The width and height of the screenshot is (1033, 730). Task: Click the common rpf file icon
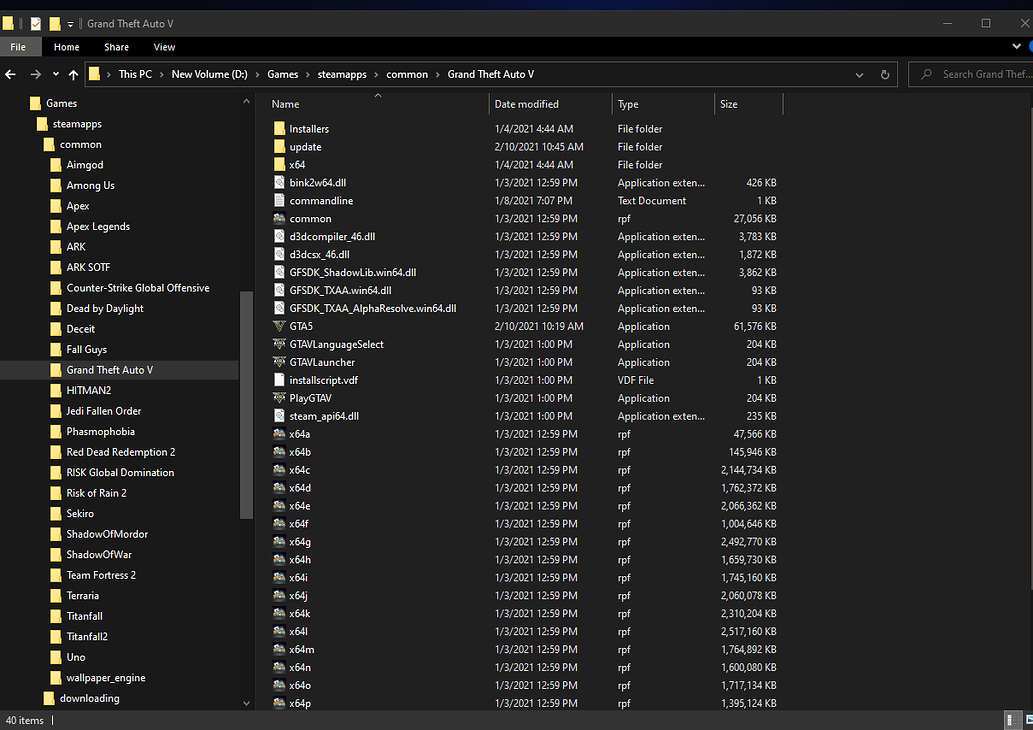[x=279, y=218]
